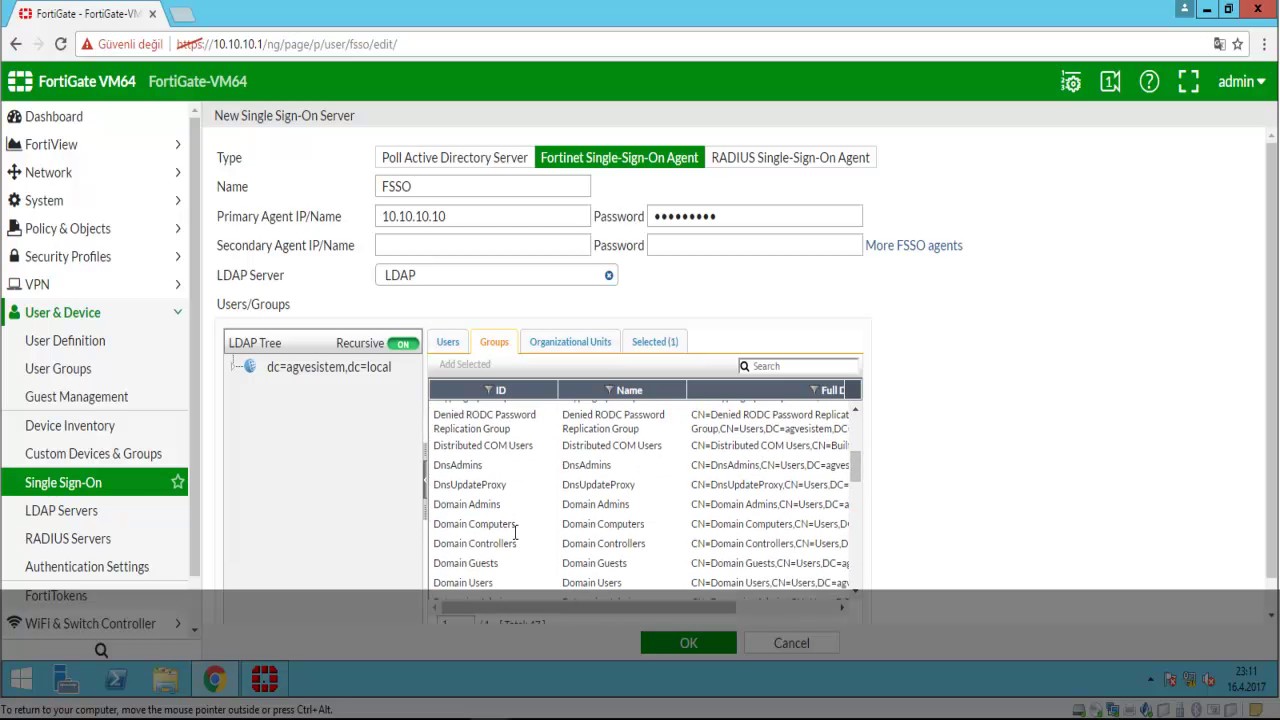Image resolution: width=1280 pixels, height=720 pixels.
Task: Sort by the Name column header
Action: 622,390
